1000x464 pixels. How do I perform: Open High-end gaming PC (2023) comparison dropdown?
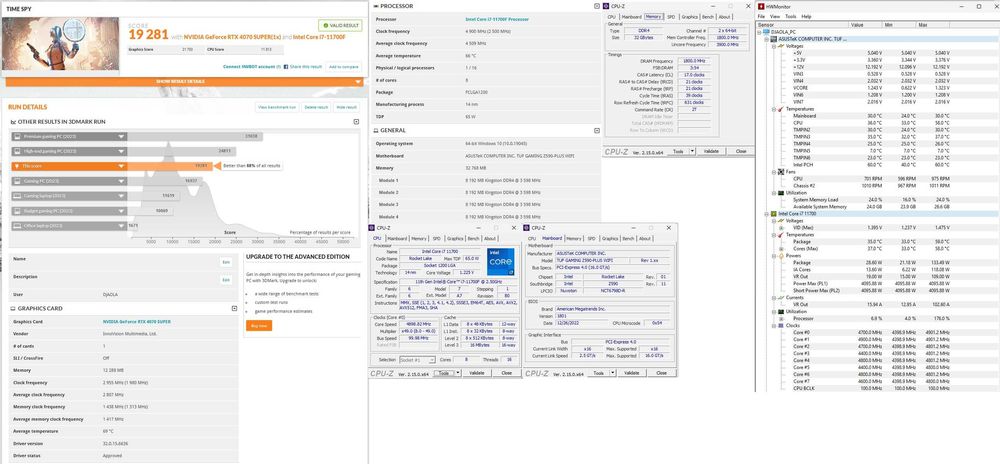pos(121,151)
